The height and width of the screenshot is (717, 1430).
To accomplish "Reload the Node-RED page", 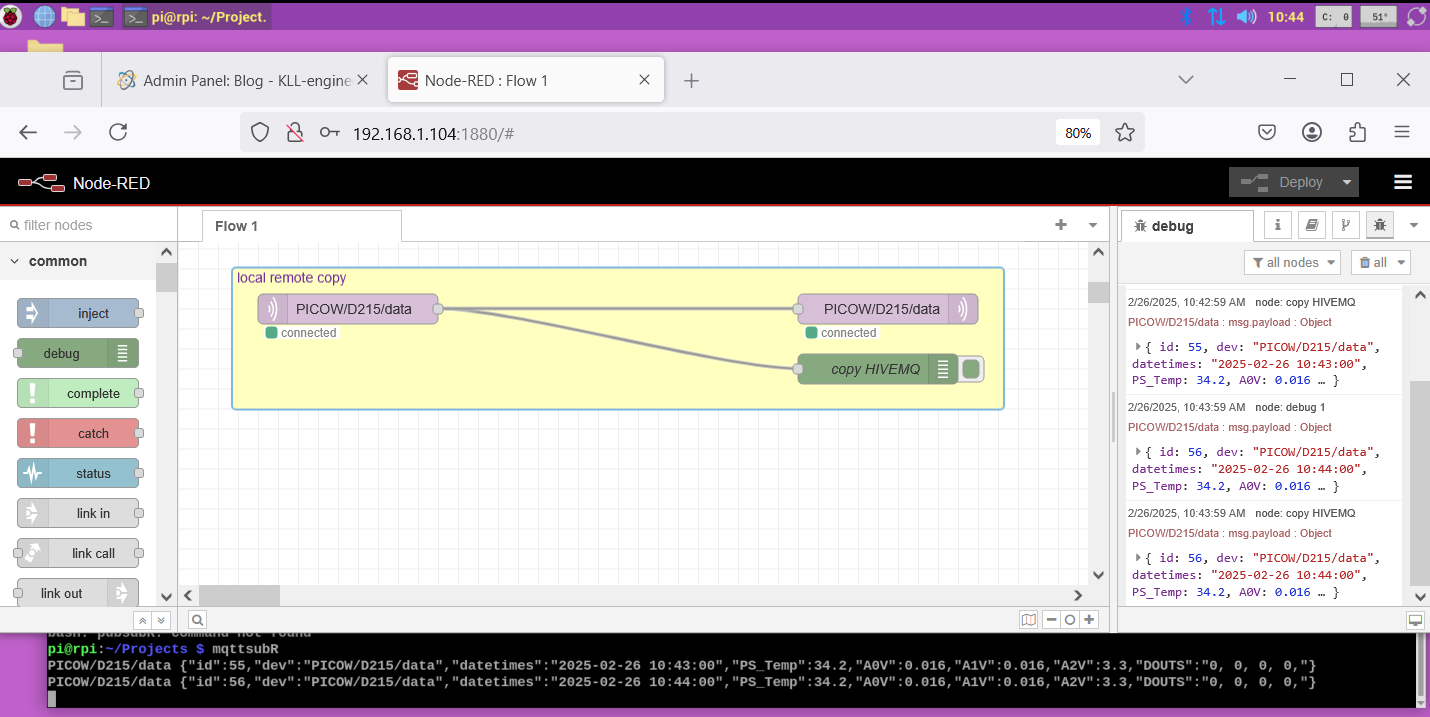I will [x=118, y=132].
